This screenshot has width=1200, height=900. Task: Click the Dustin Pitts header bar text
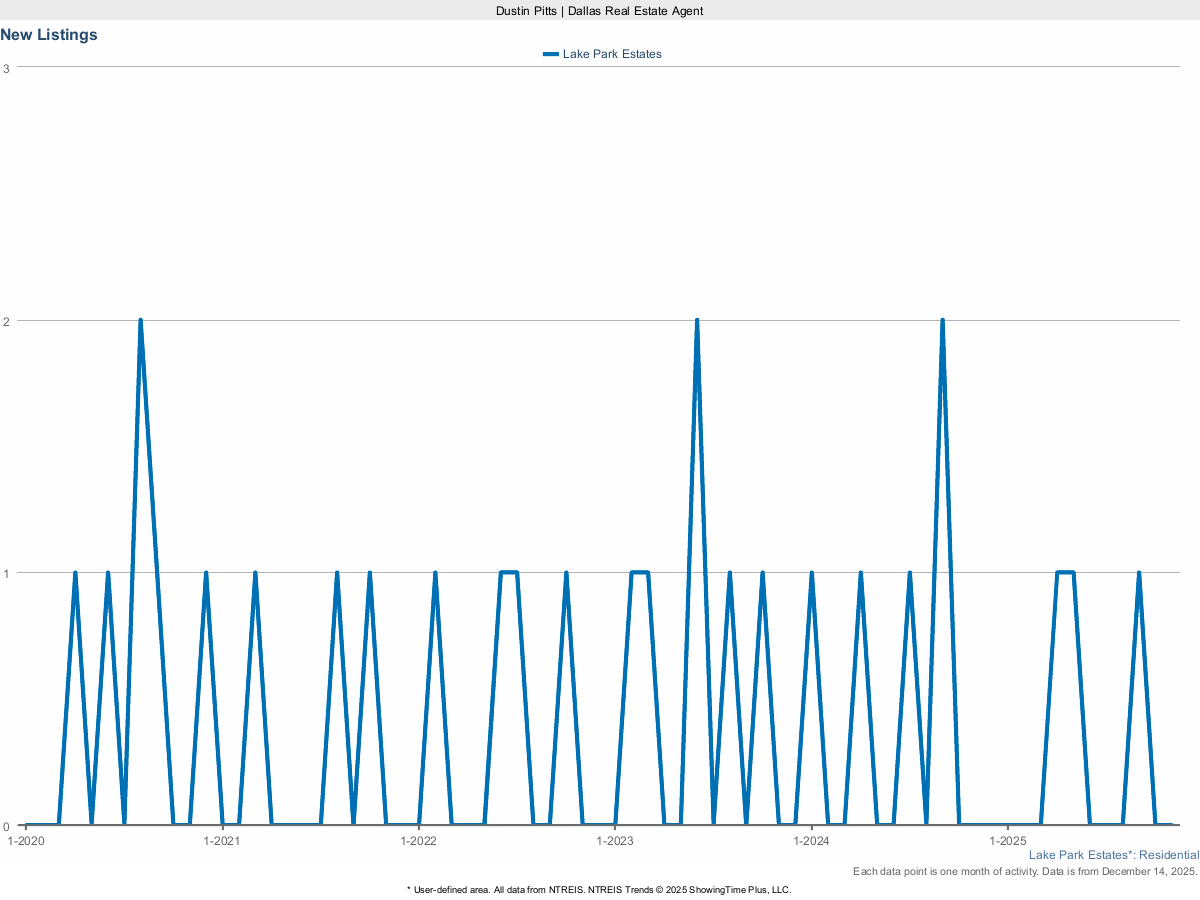[x=600, y=10]
